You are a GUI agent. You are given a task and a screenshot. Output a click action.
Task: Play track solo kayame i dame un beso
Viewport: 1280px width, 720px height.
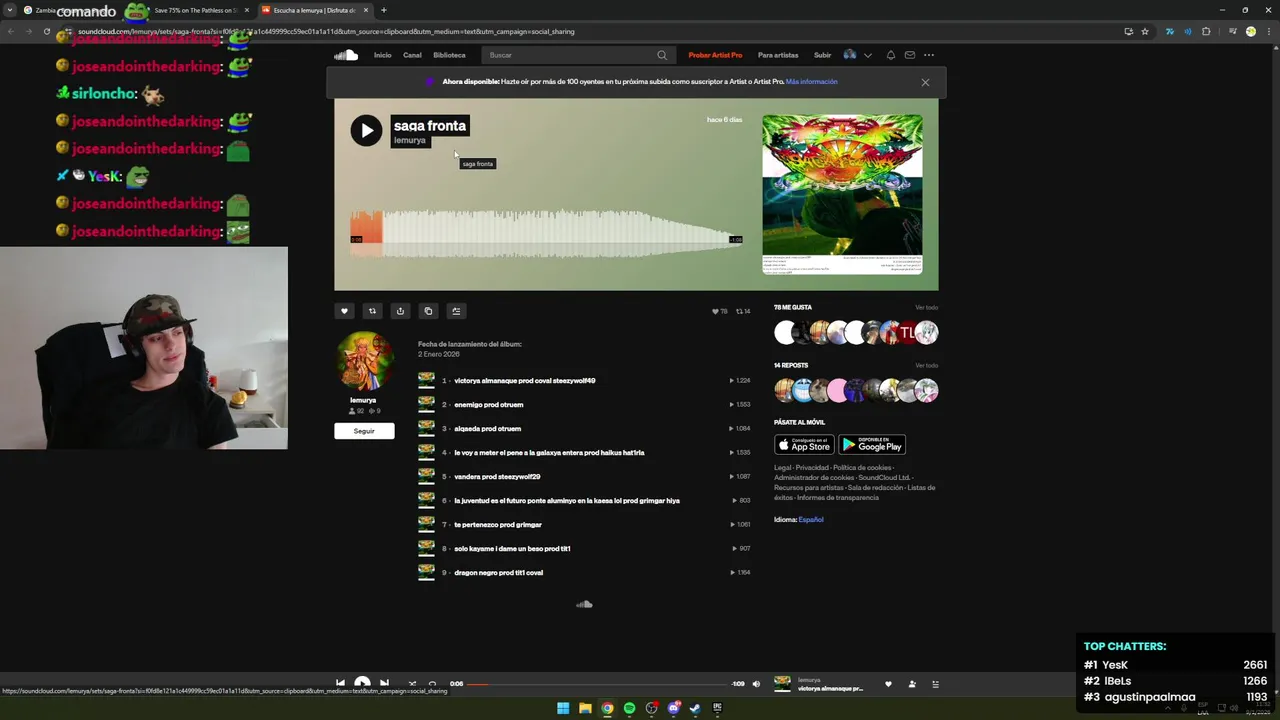coord(512,549)
